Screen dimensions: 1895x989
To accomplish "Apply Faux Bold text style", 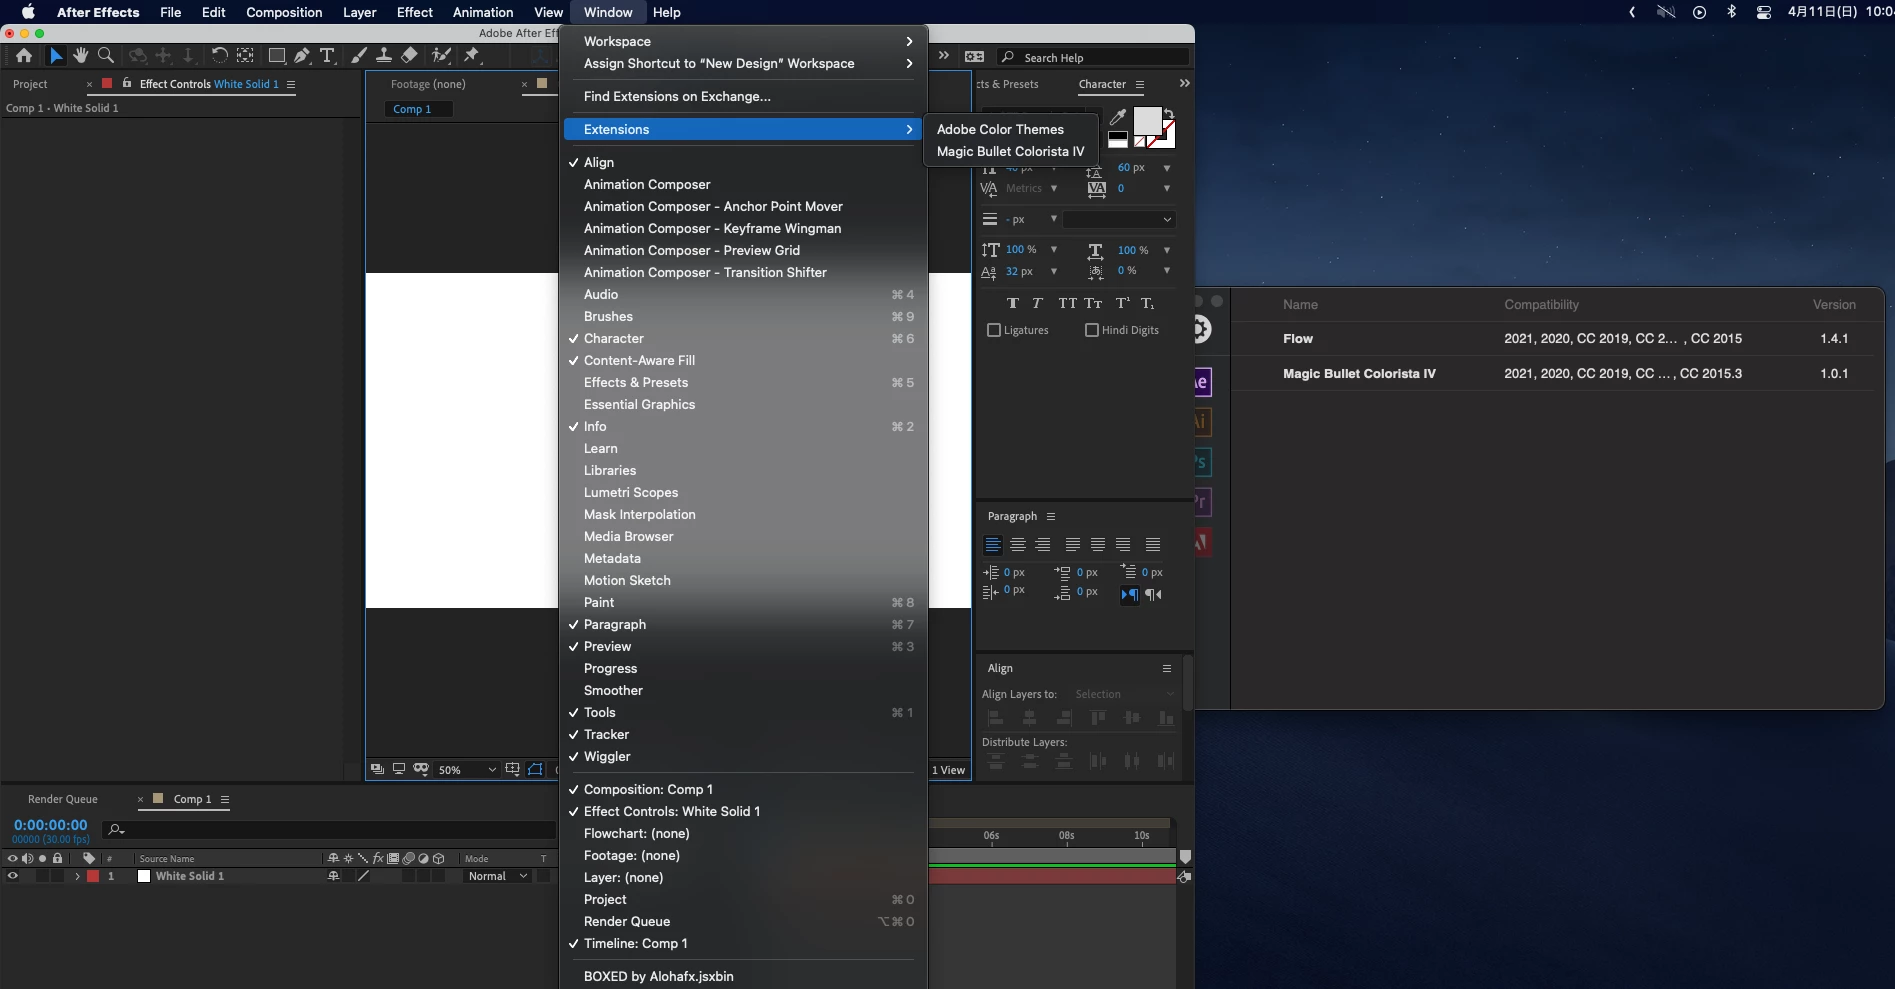I will [x=1013, y=303].
